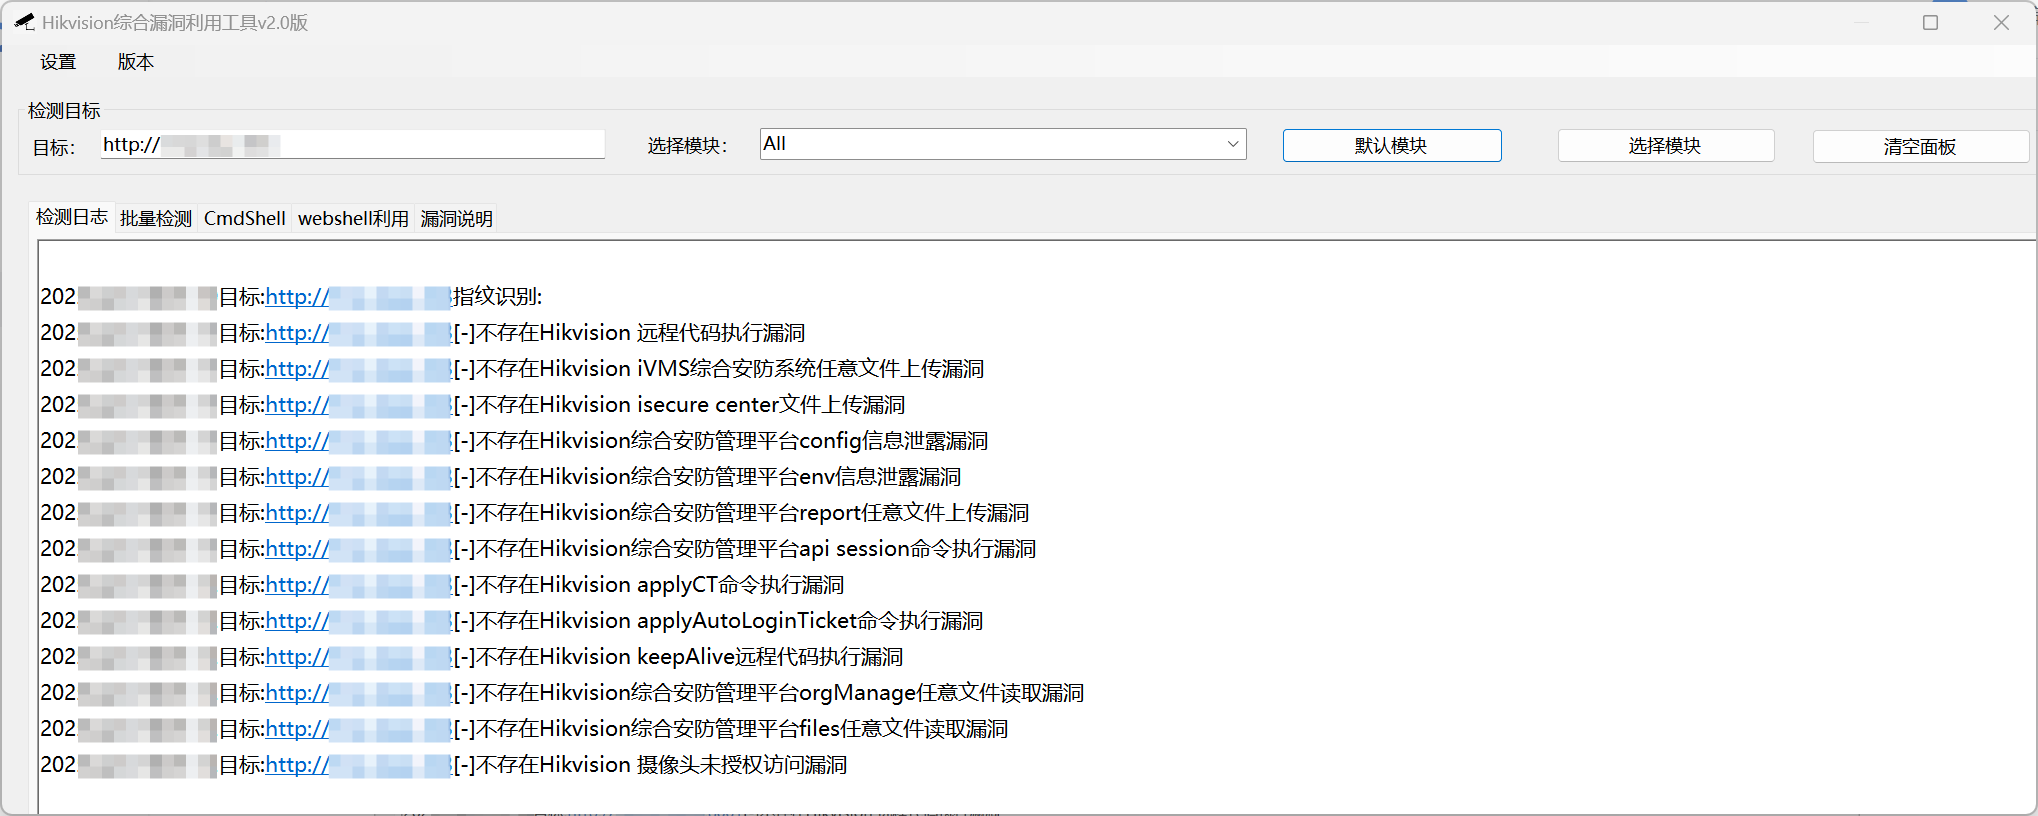Image resolution: width=2038 pixels, height=816 pixels.
Task: Select the 'applyAutoLoginTicket命令执行漏洞' log entry text
Action: 810,621
